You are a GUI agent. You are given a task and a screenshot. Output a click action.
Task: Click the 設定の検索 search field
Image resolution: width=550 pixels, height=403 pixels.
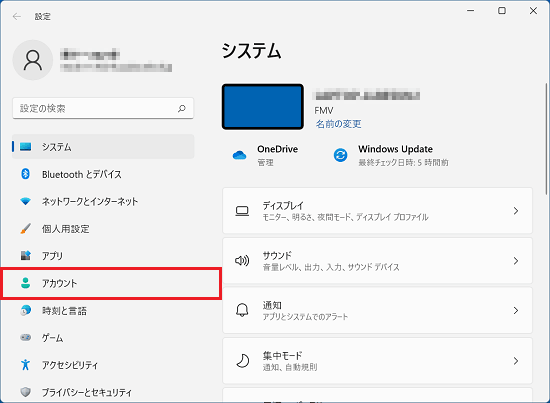tap(103, 108)
